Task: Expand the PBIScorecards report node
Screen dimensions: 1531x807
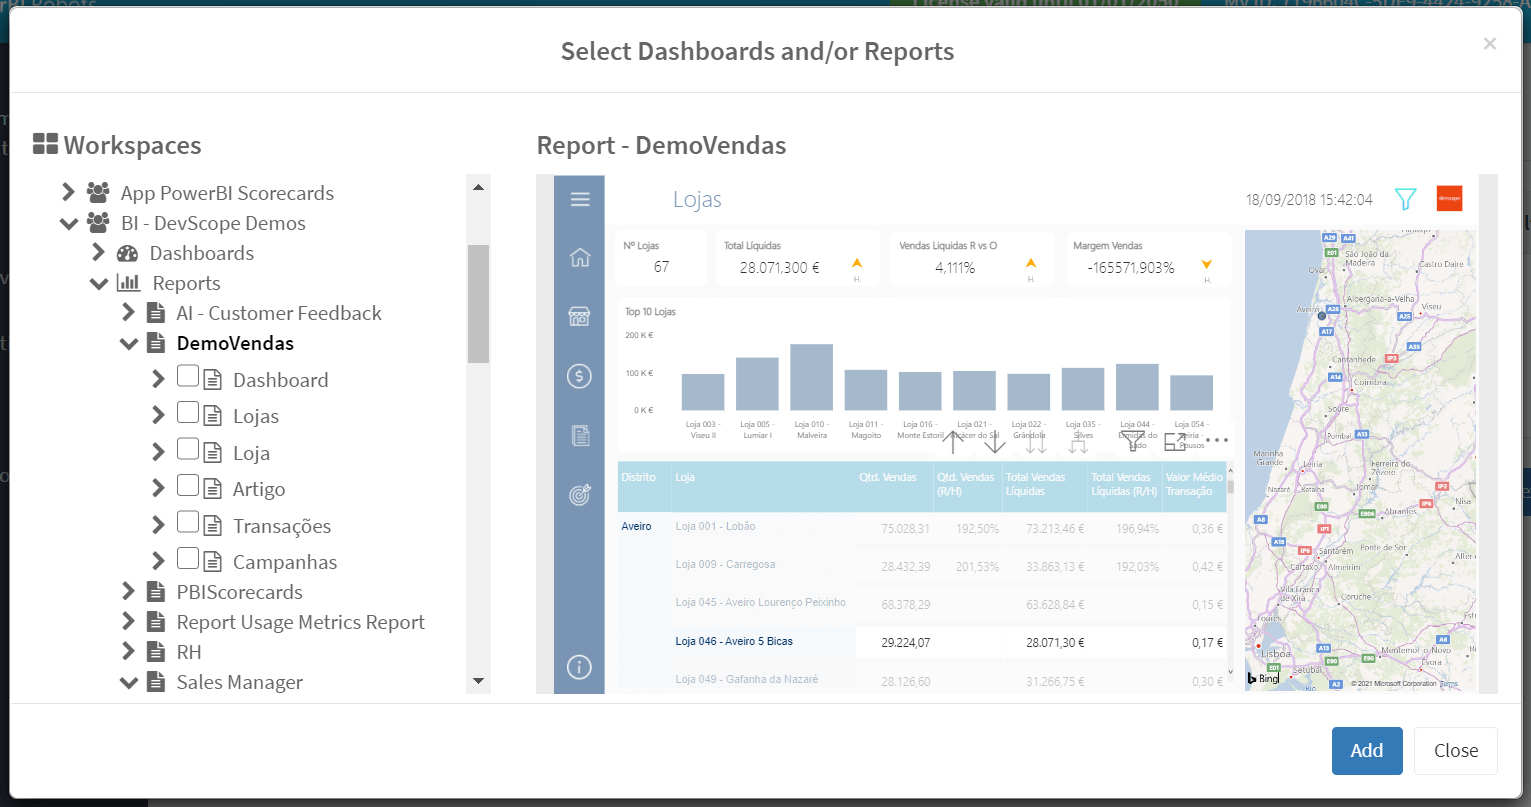Action: 129,592
